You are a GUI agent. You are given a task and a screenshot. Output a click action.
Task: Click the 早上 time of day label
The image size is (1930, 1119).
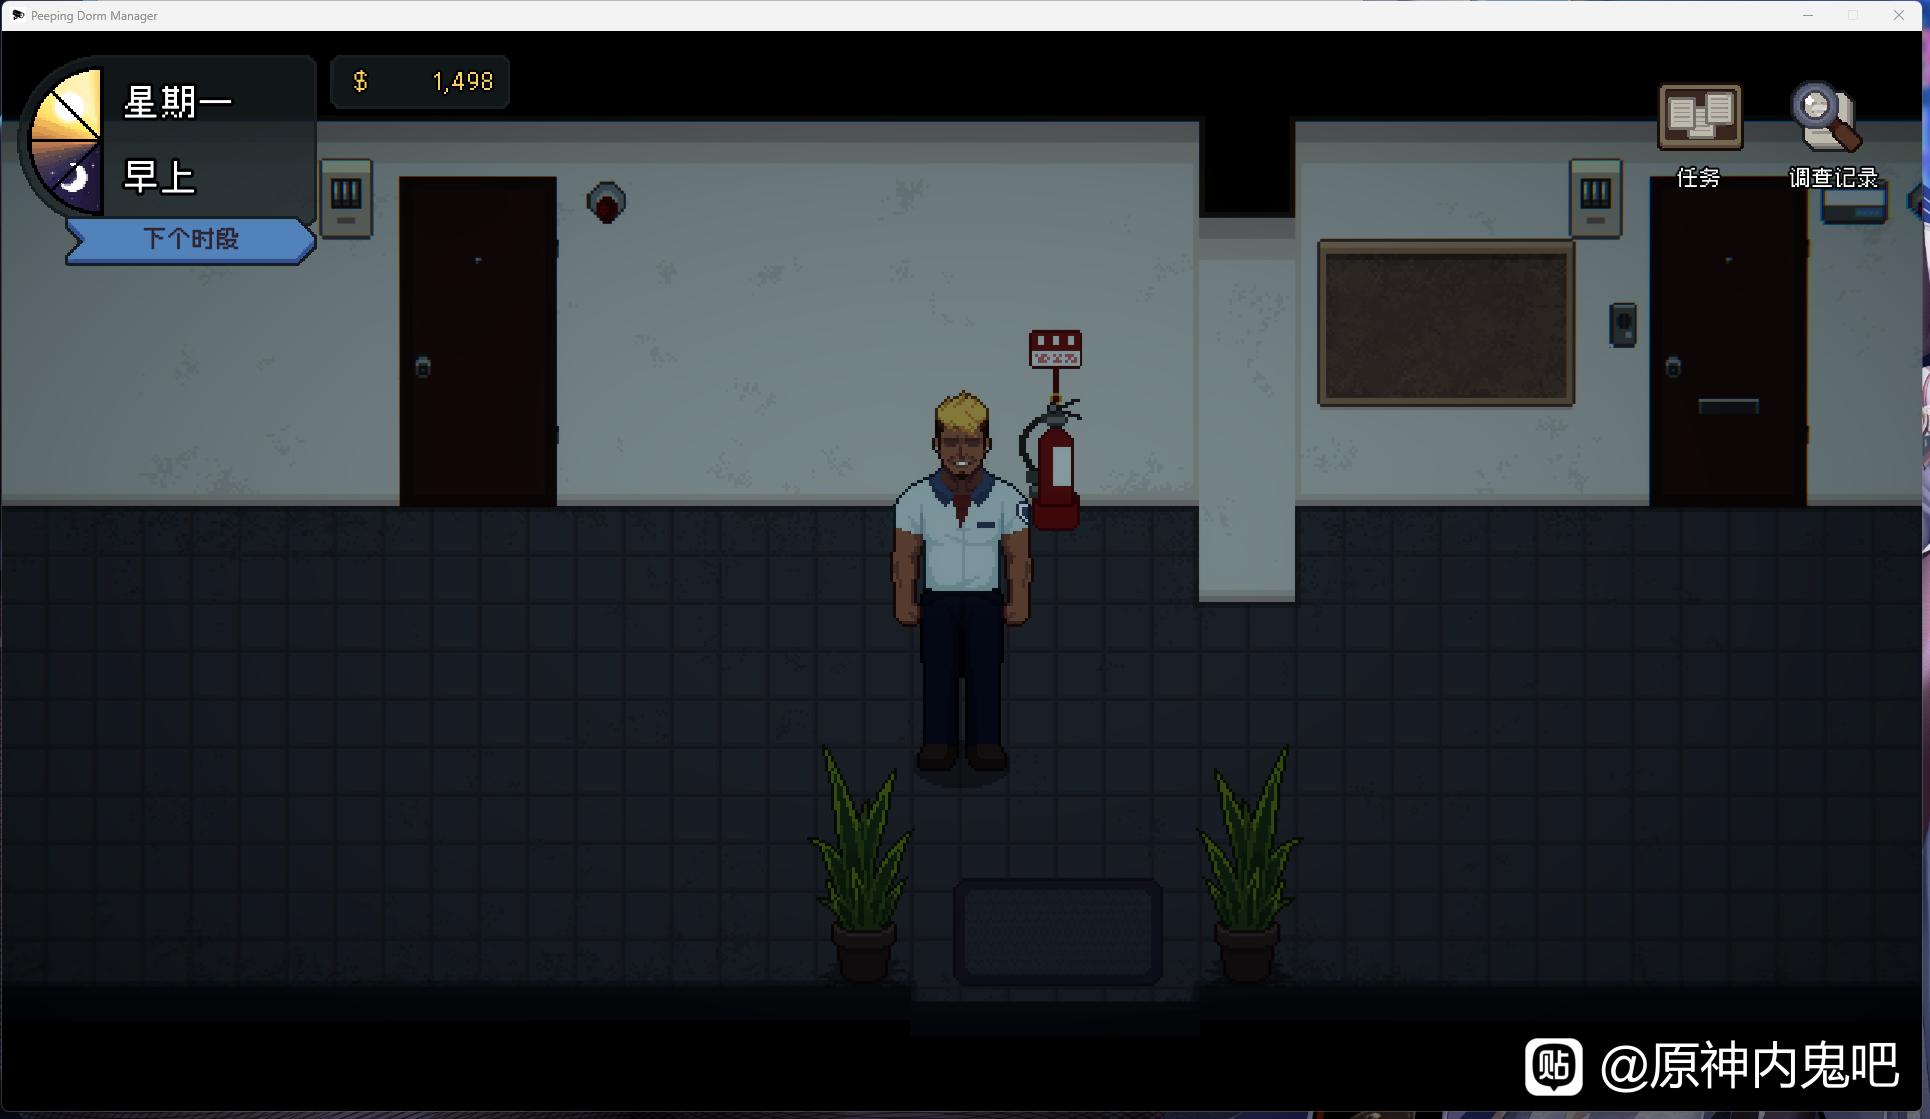[x=160, y=177]
